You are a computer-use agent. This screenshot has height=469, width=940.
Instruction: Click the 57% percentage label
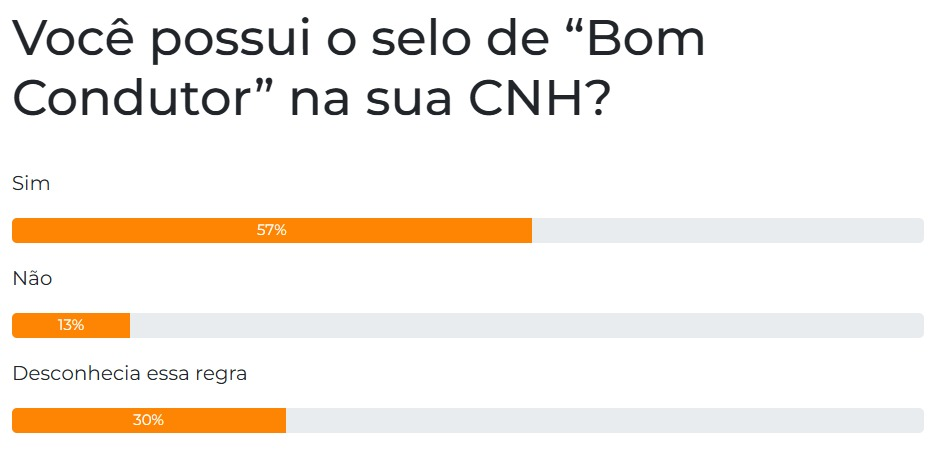271,230
